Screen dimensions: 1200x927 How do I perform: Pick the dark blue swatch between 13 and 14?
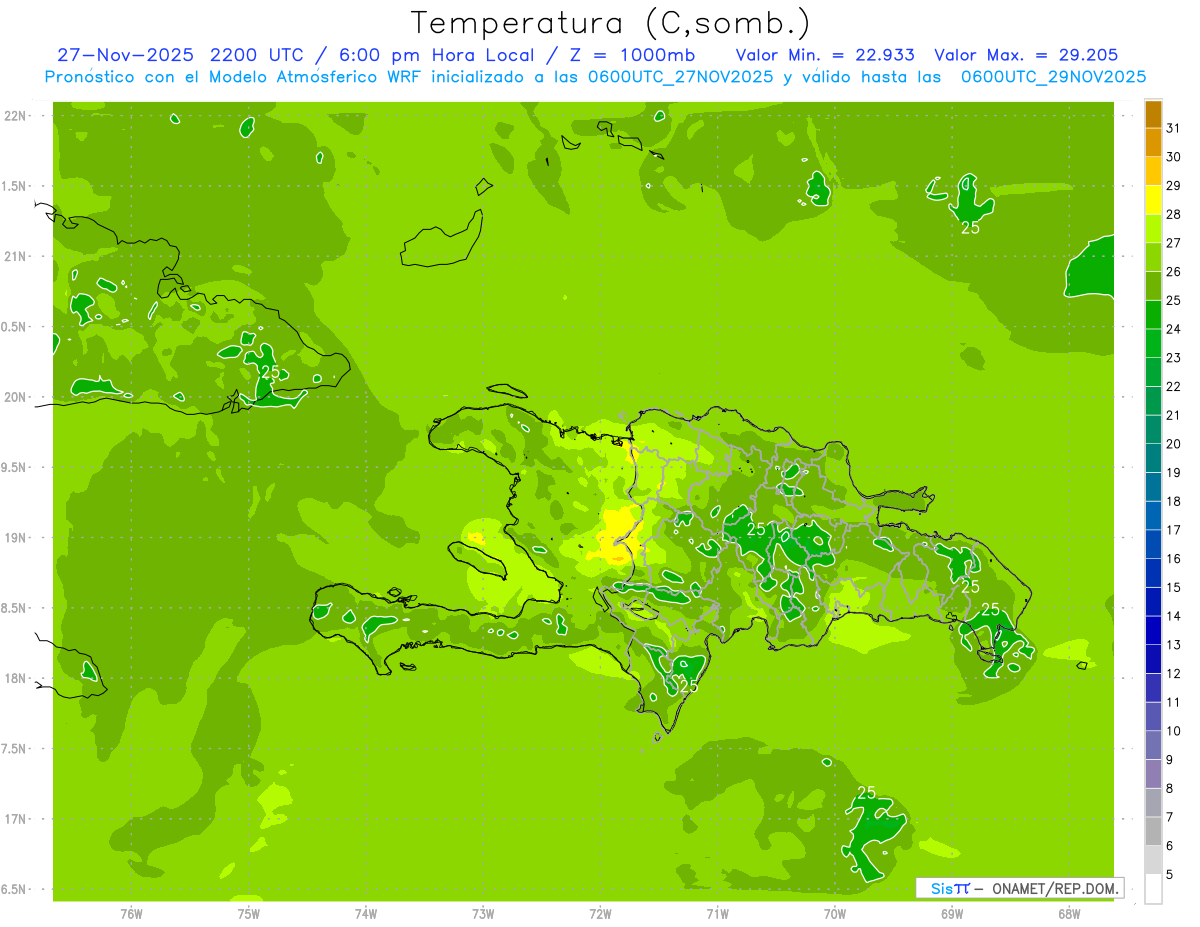1153,631
